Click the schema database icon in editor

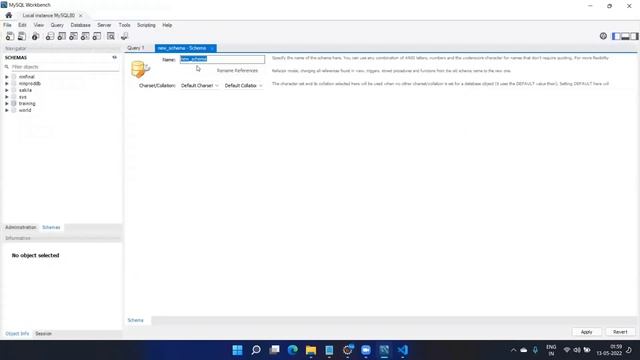click(140, 69)
